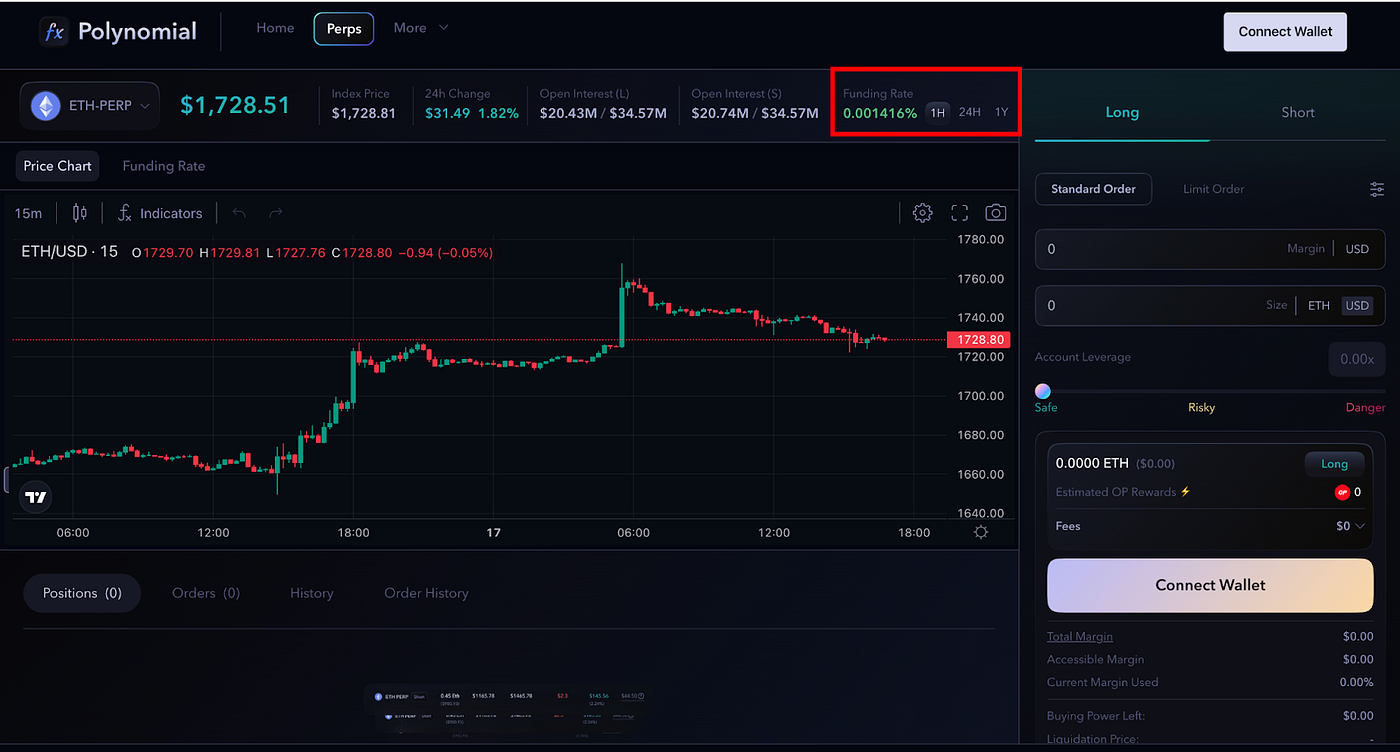The height and width of the screenshot is (752, 1400).
Task: Open the Order History tab
Action: [426, 592]
